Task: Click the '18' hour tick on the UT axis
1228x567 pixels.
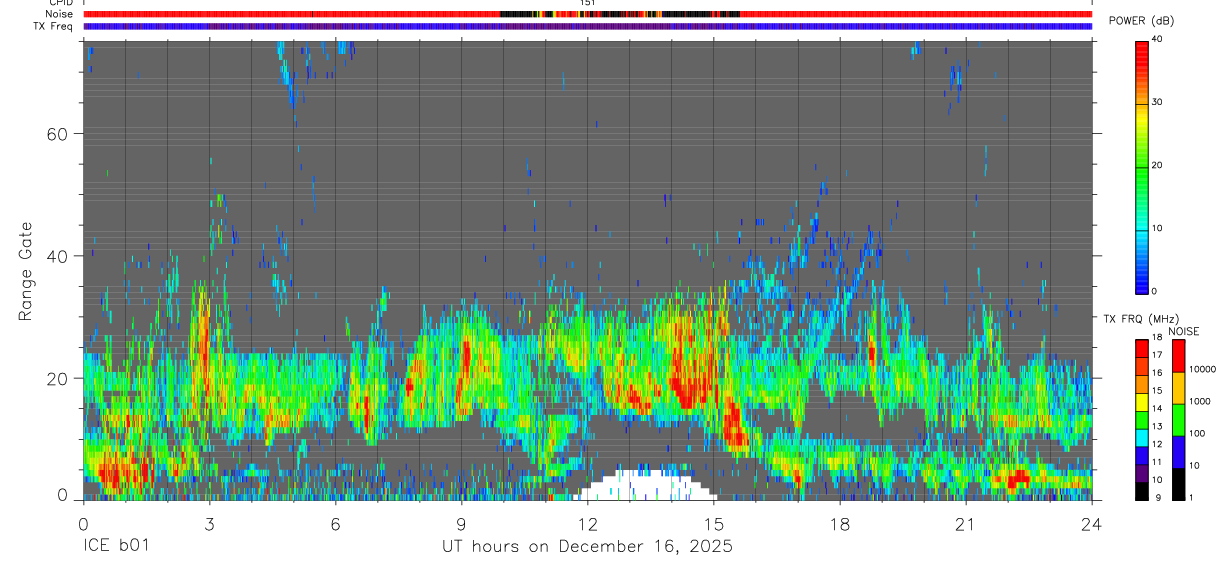Action: point(840,524)
